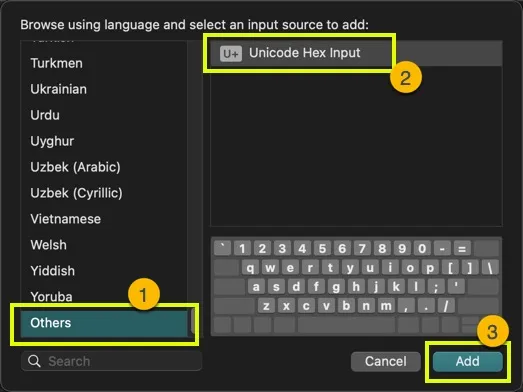
Task: Click the magnifying glass search icon
Action: tap(34, 361)
